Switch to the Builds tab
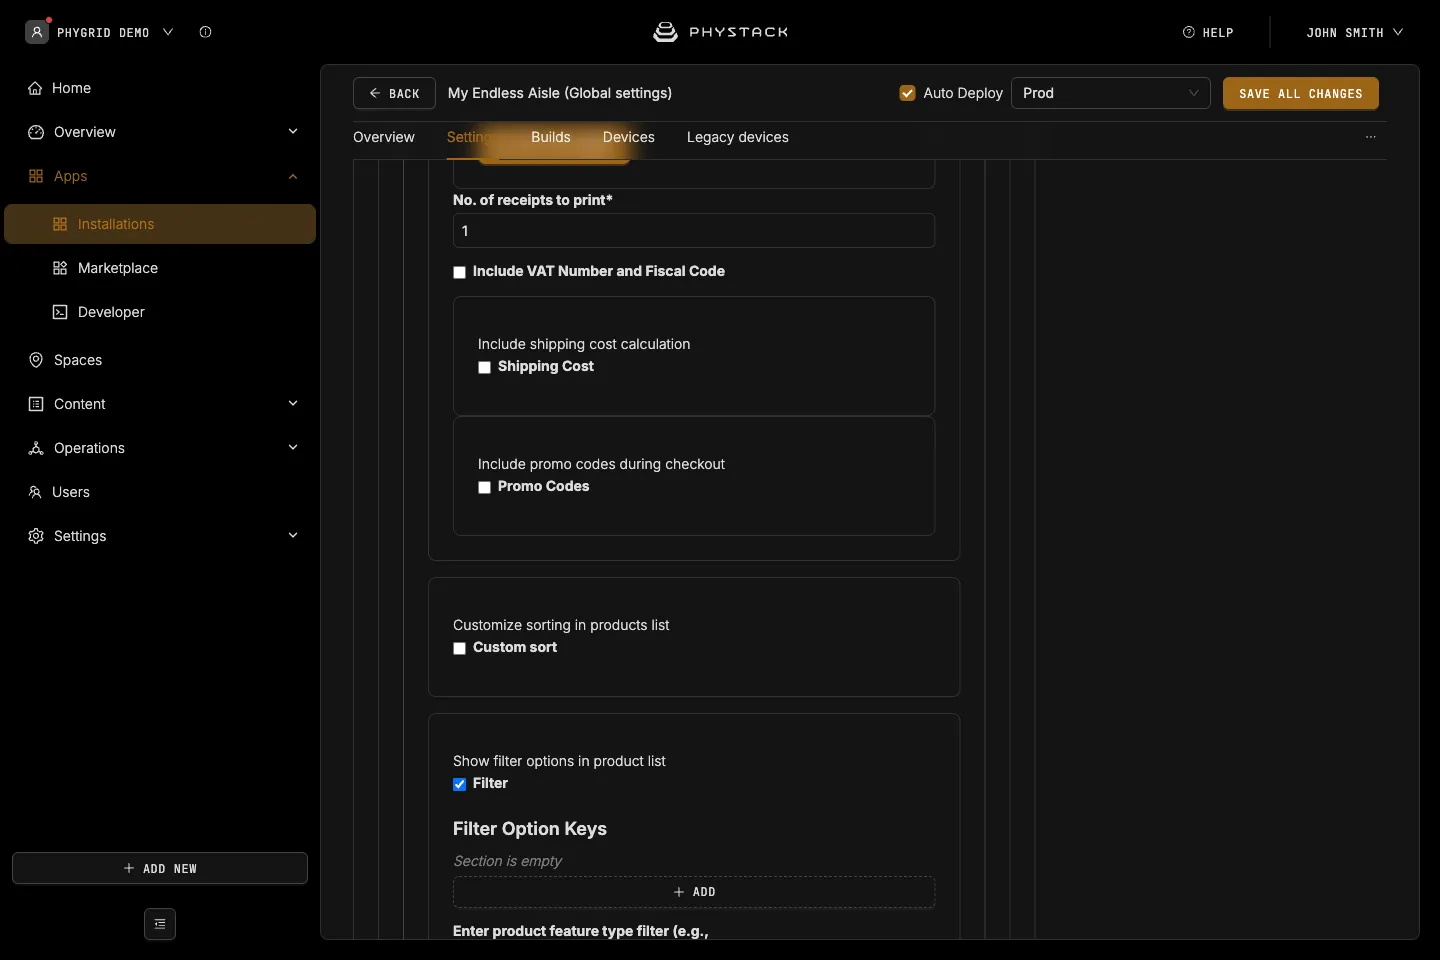1440x960 pixels. [551, 137]
